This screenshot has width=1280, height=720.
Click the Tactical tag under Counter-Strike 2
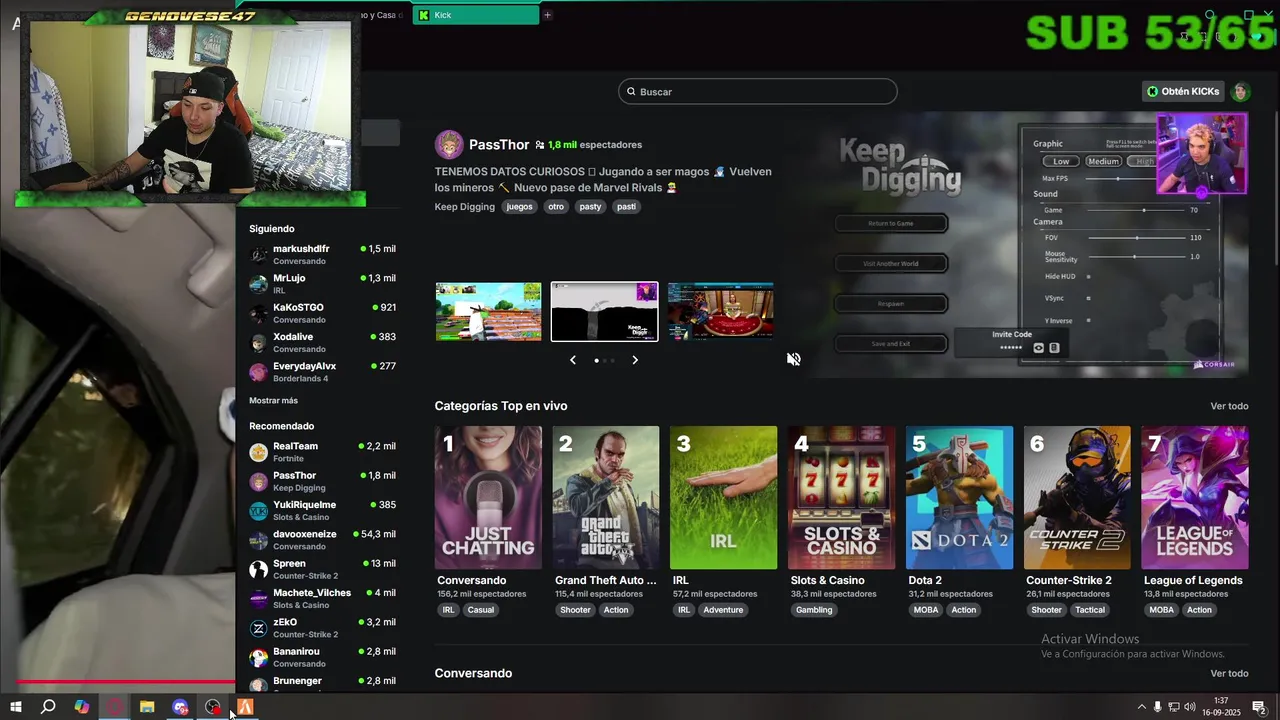click(1090, 610)
